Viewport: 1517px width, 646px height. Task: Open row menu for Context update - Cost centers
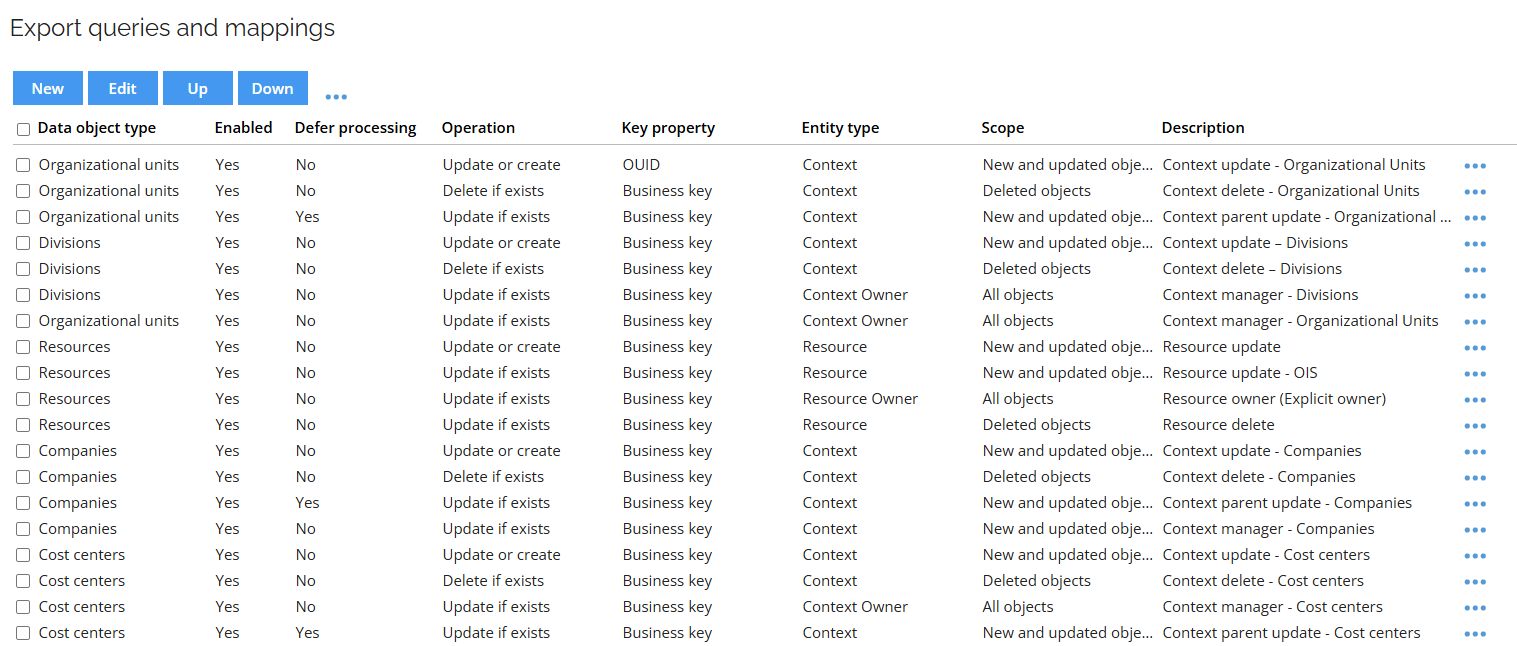[x=1475, y=555]
